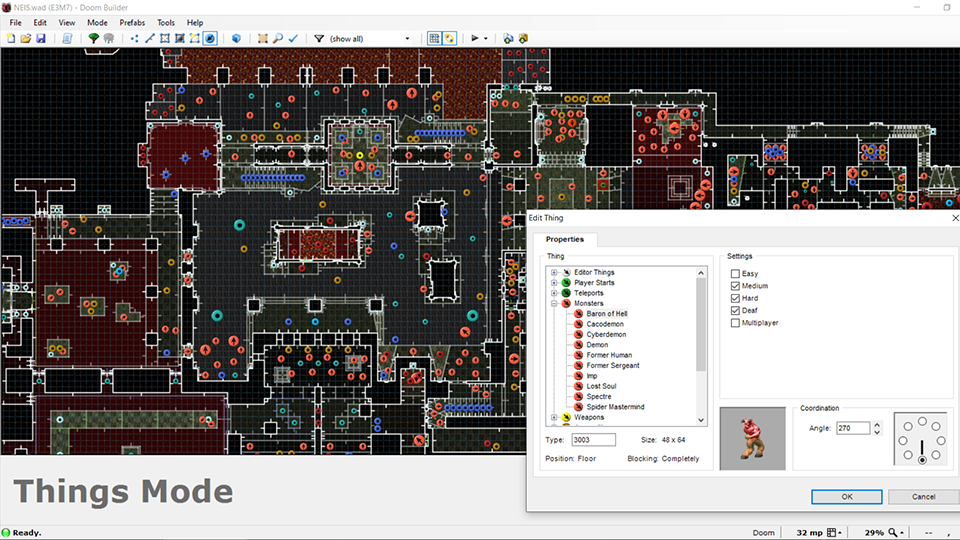Click the green export toolbar icon next to play
Viewport: 960px width, 540px height.
coord(508,39)
